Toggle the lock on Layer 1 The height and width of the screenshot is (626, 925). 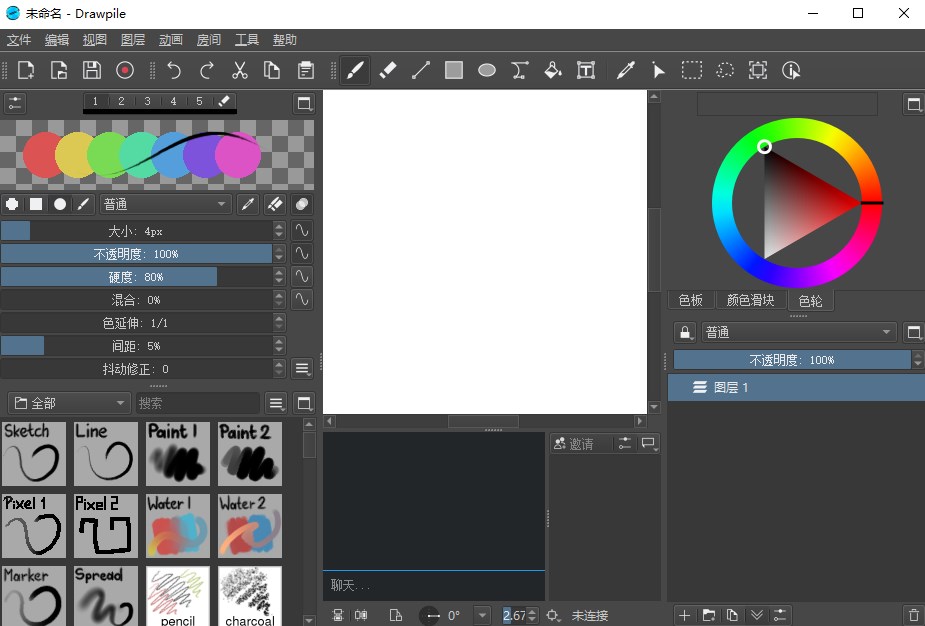(x=684, y=331)
